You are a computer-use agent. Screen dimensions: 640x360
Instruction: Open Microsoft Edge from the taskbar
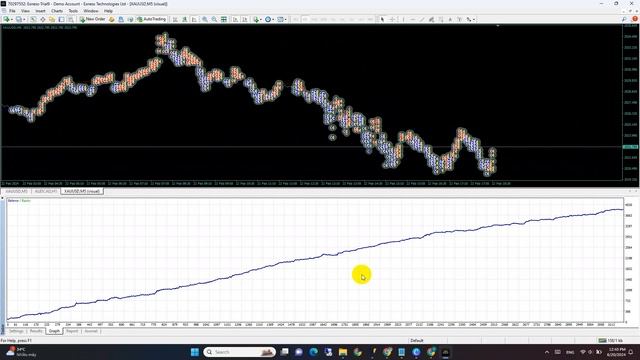[x=313, y=352]
